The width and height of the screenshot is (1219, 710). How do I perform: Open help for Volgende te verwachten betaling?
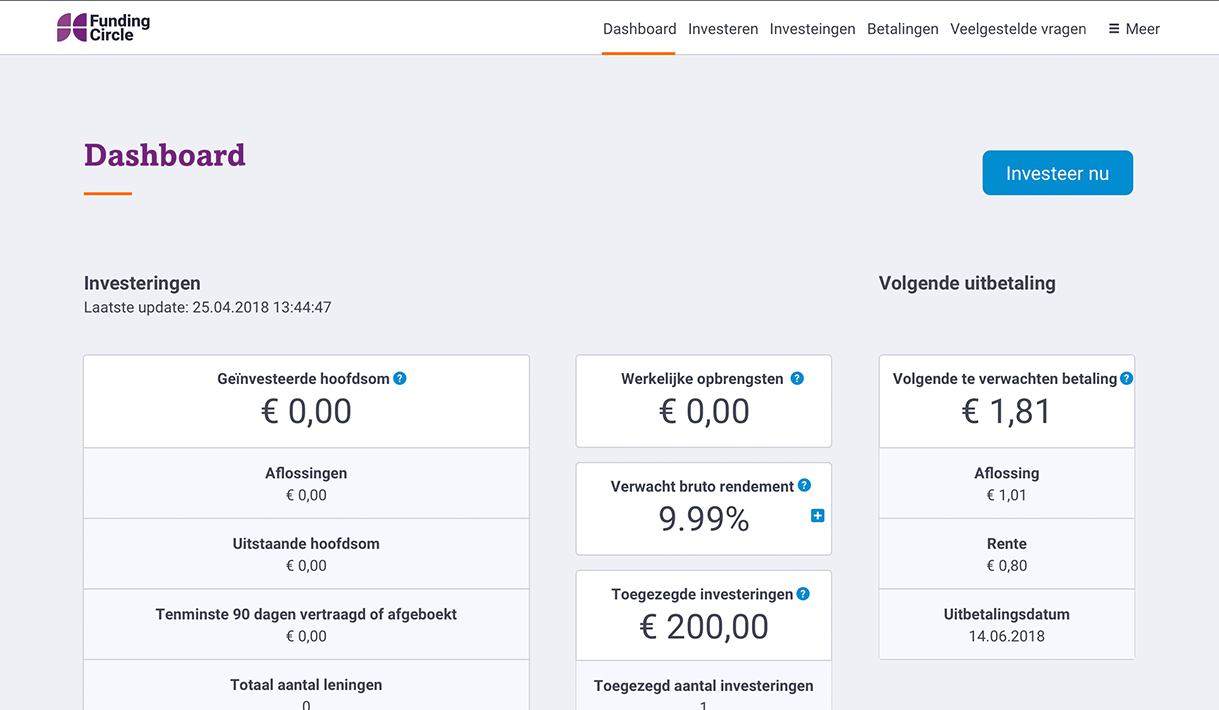1126,378
